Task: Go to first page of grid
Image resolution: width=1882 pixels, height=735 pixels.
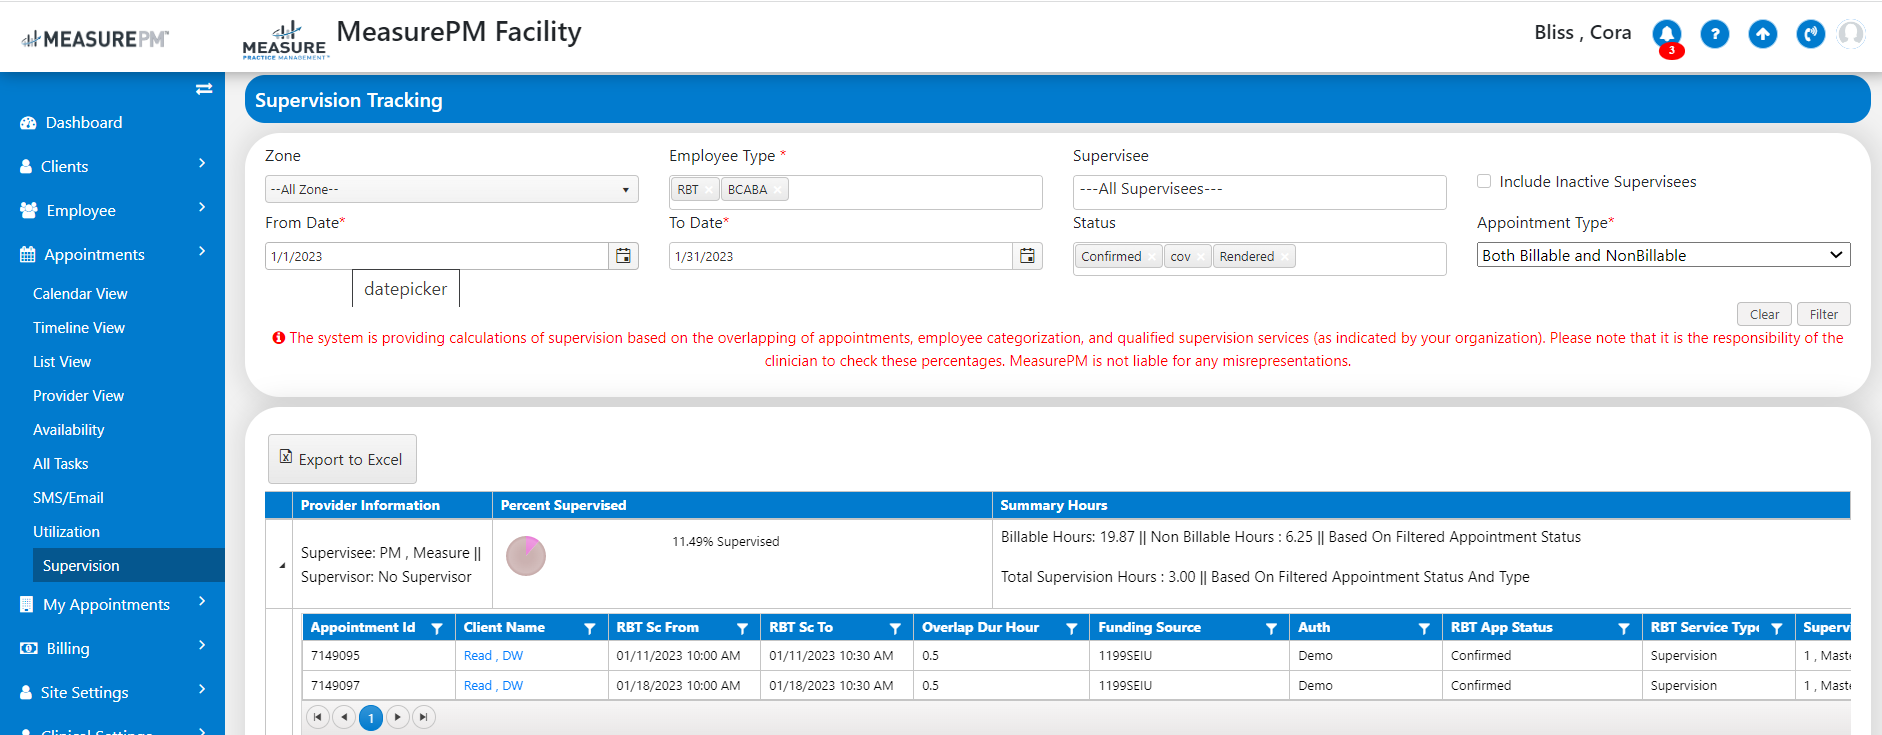Action: [318, 717]
